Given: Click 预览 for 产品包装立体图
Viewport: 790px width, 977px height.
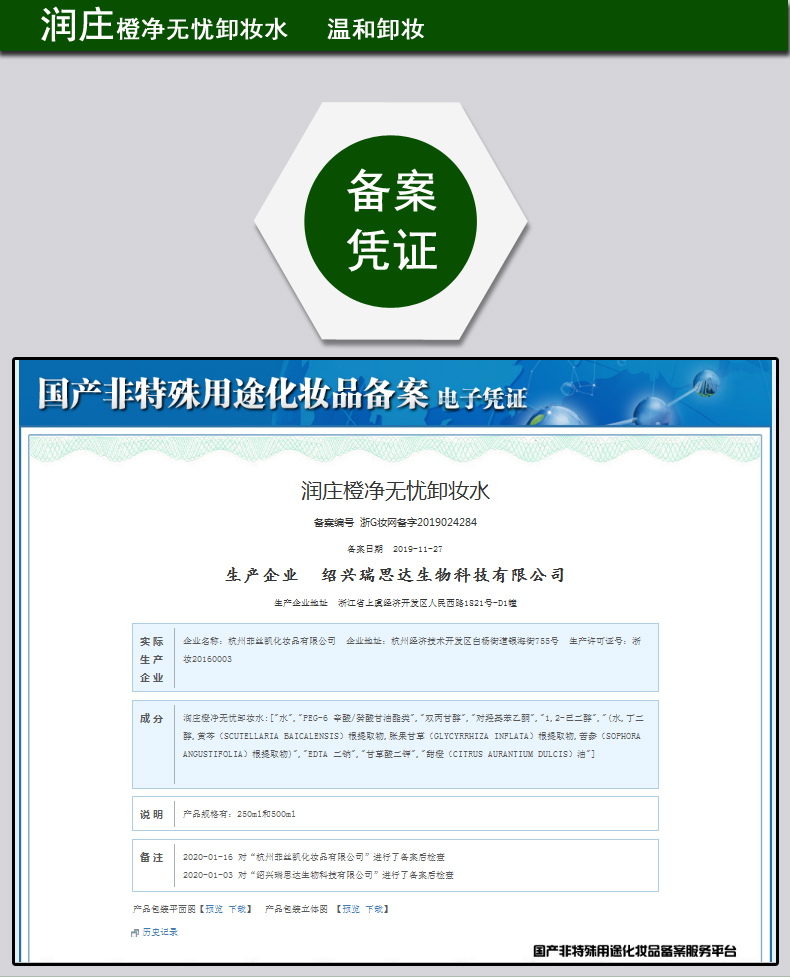Looking at the screenshot, I should click(x=351, y=909).
